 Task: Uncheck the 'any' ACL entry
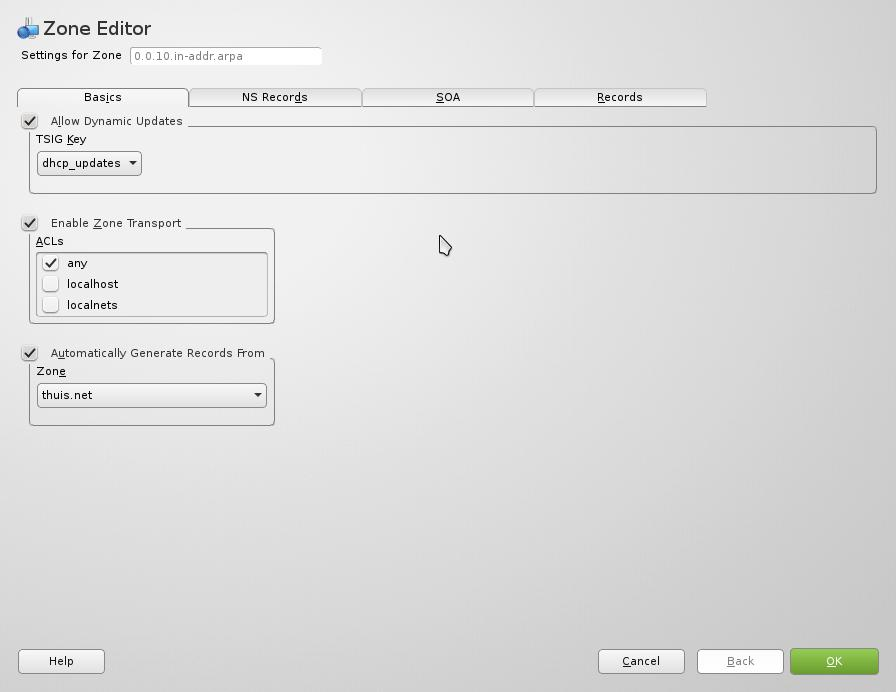[x=51, y=263]
